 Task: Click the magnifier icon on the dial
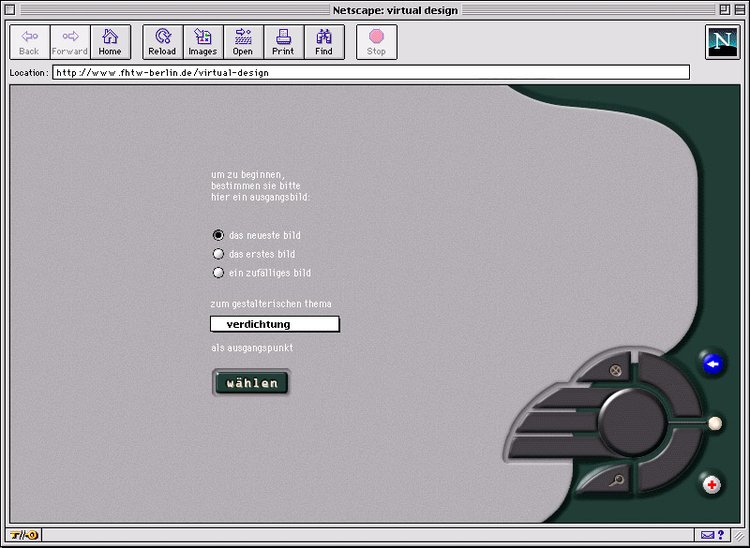[x=616, y=480]
